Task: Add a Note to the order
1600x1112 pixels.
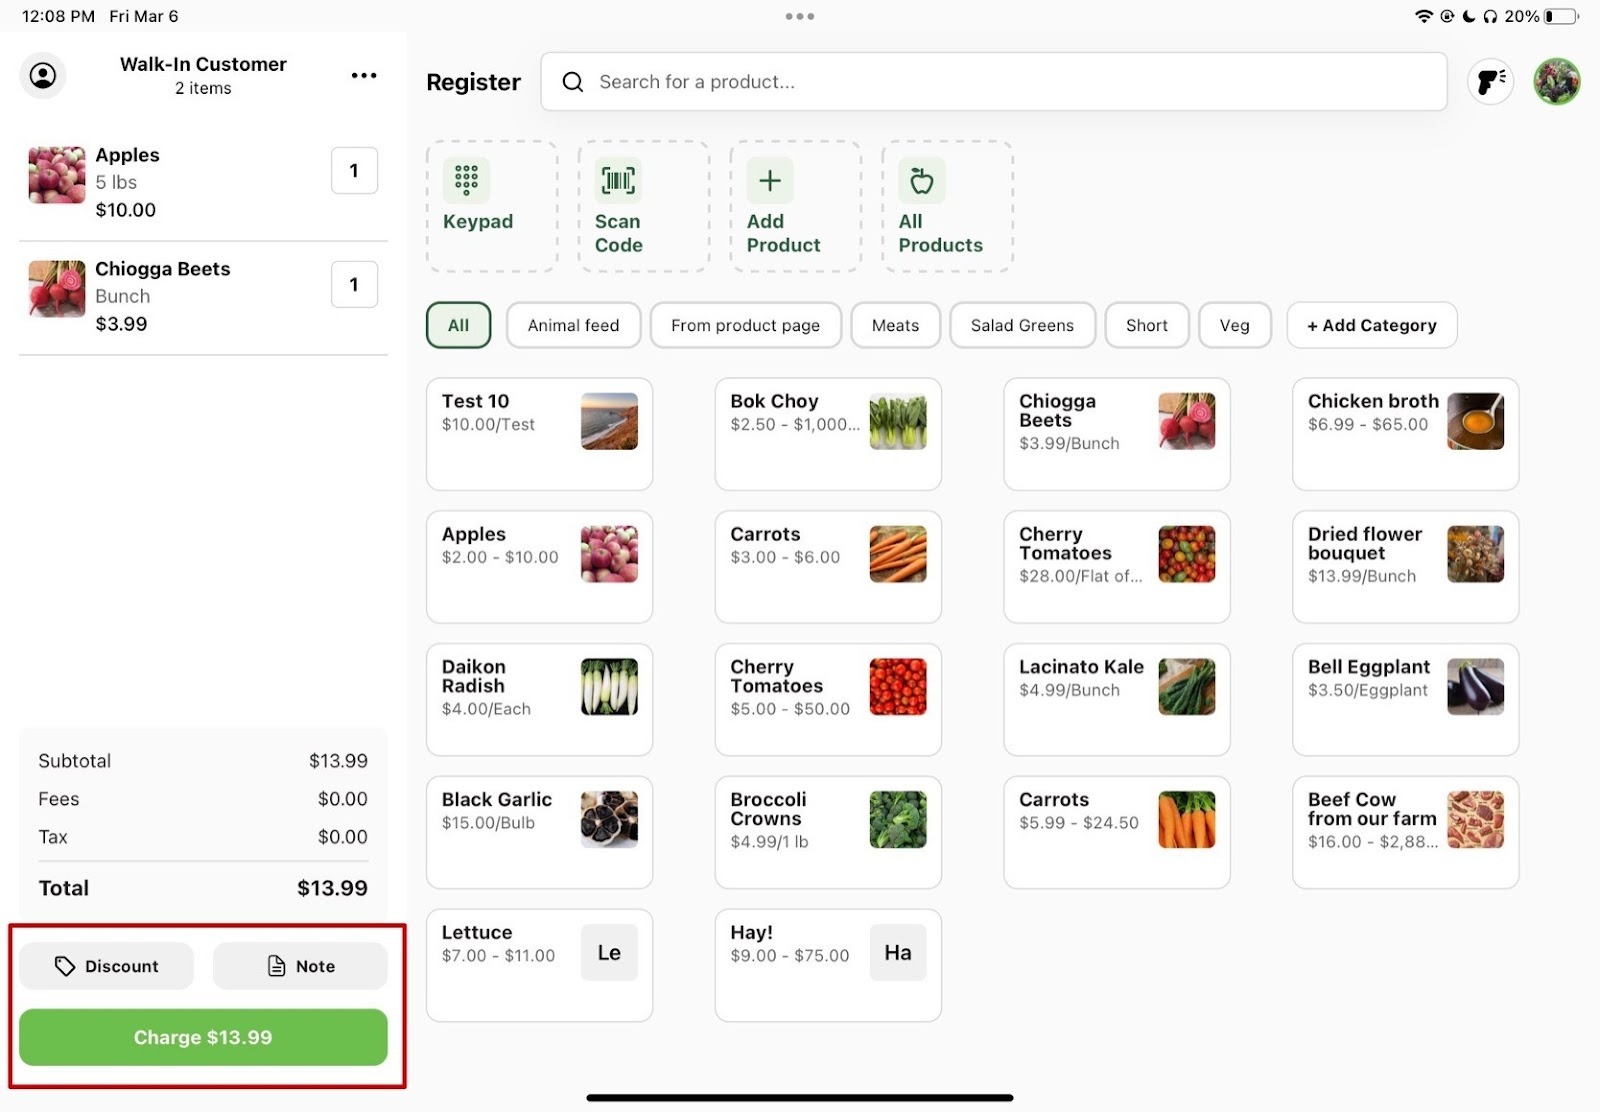Action: coord(300,966)
